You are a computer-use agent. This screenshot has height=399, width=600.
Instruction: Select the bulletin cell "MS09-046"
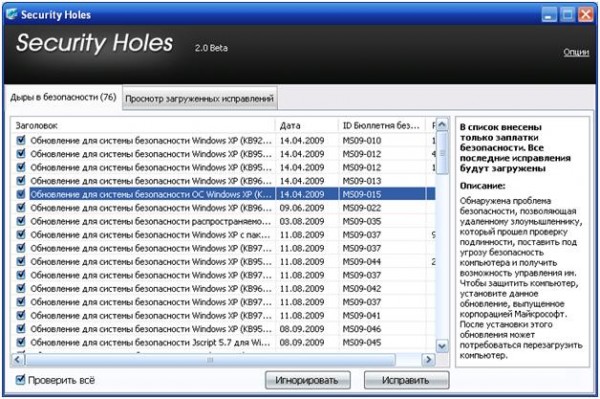point(362,329)
